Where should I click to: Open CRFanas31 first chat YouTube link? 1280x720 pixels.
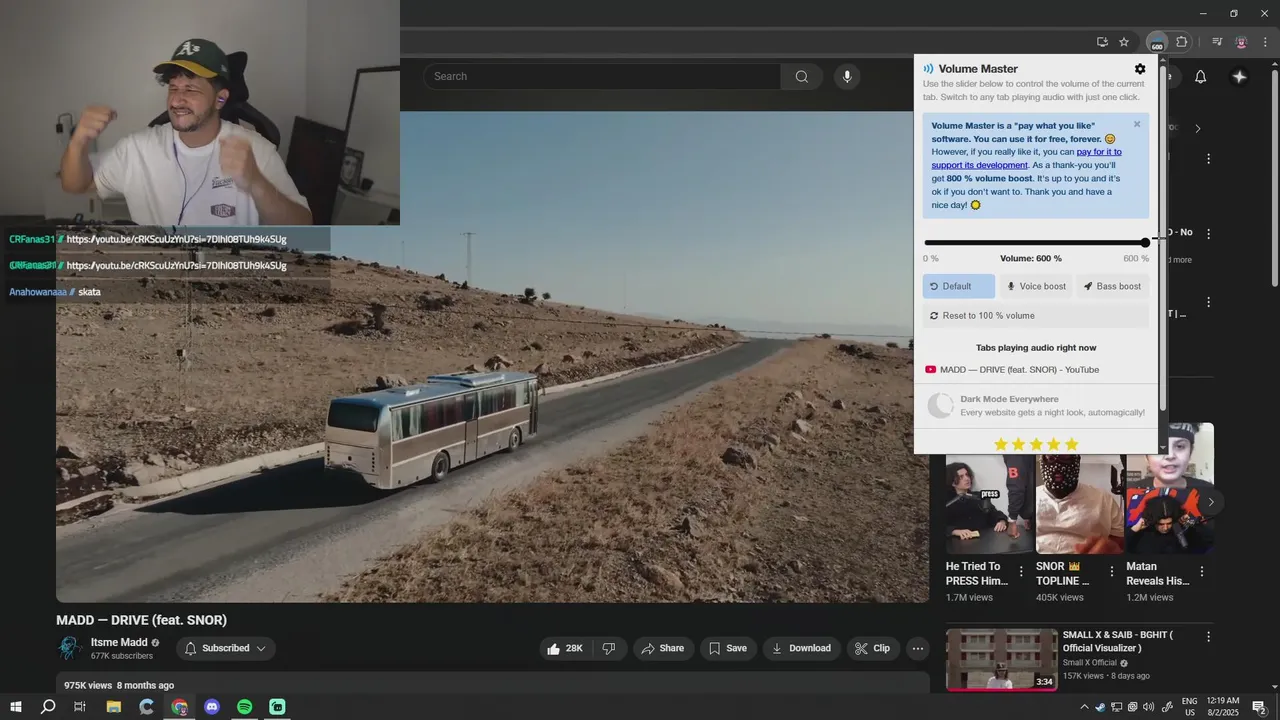pyautogui.click(x=176, y=239)
